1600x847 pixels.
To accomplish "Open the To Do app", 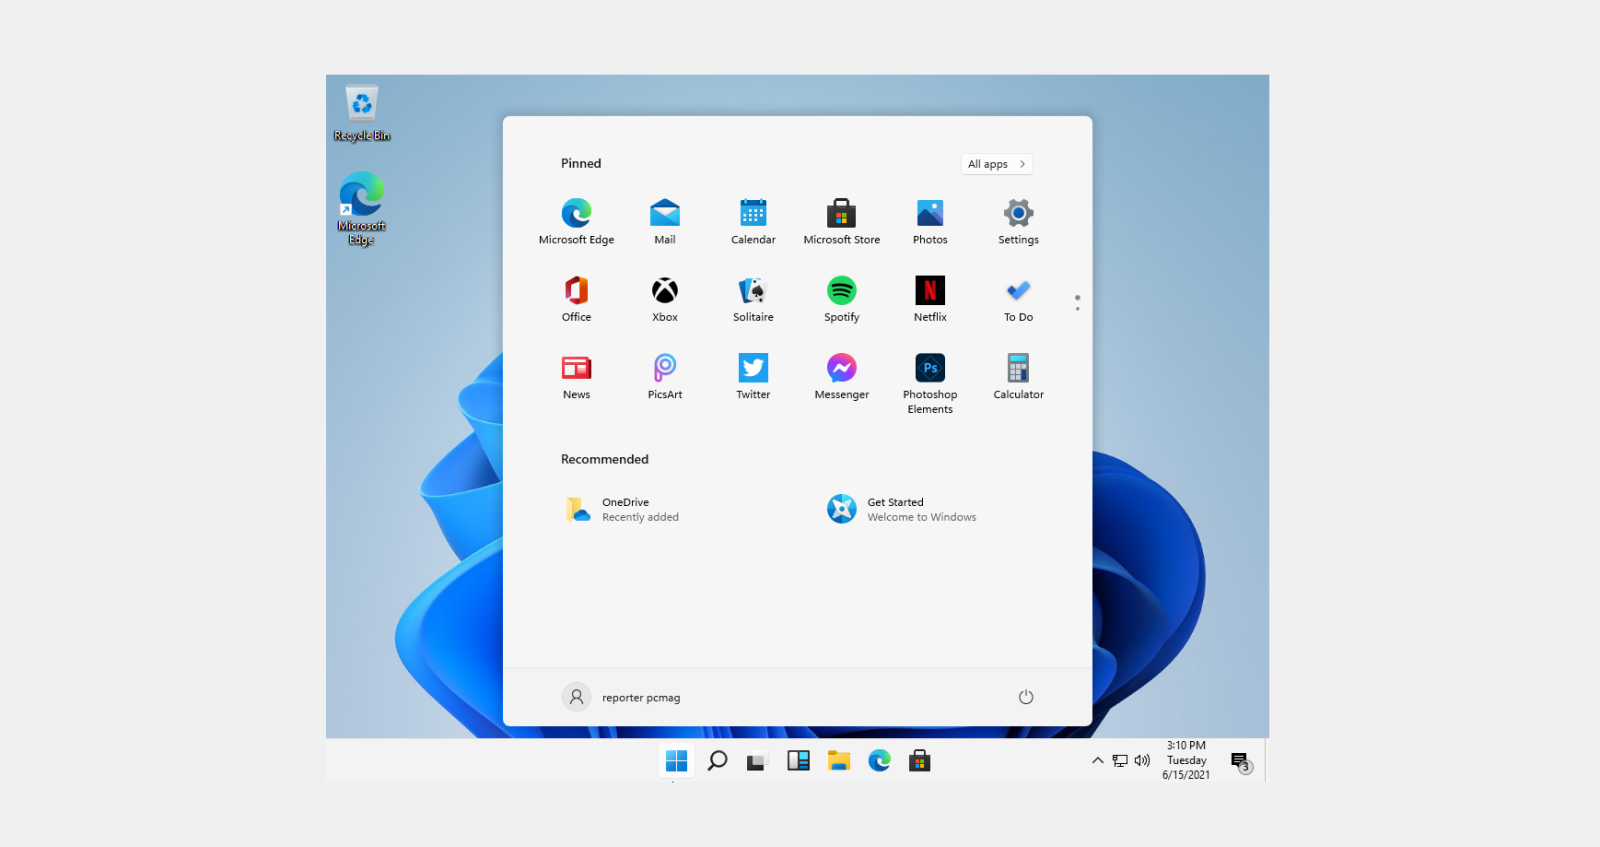I will pyautogui.click(x=1018, y=299).
